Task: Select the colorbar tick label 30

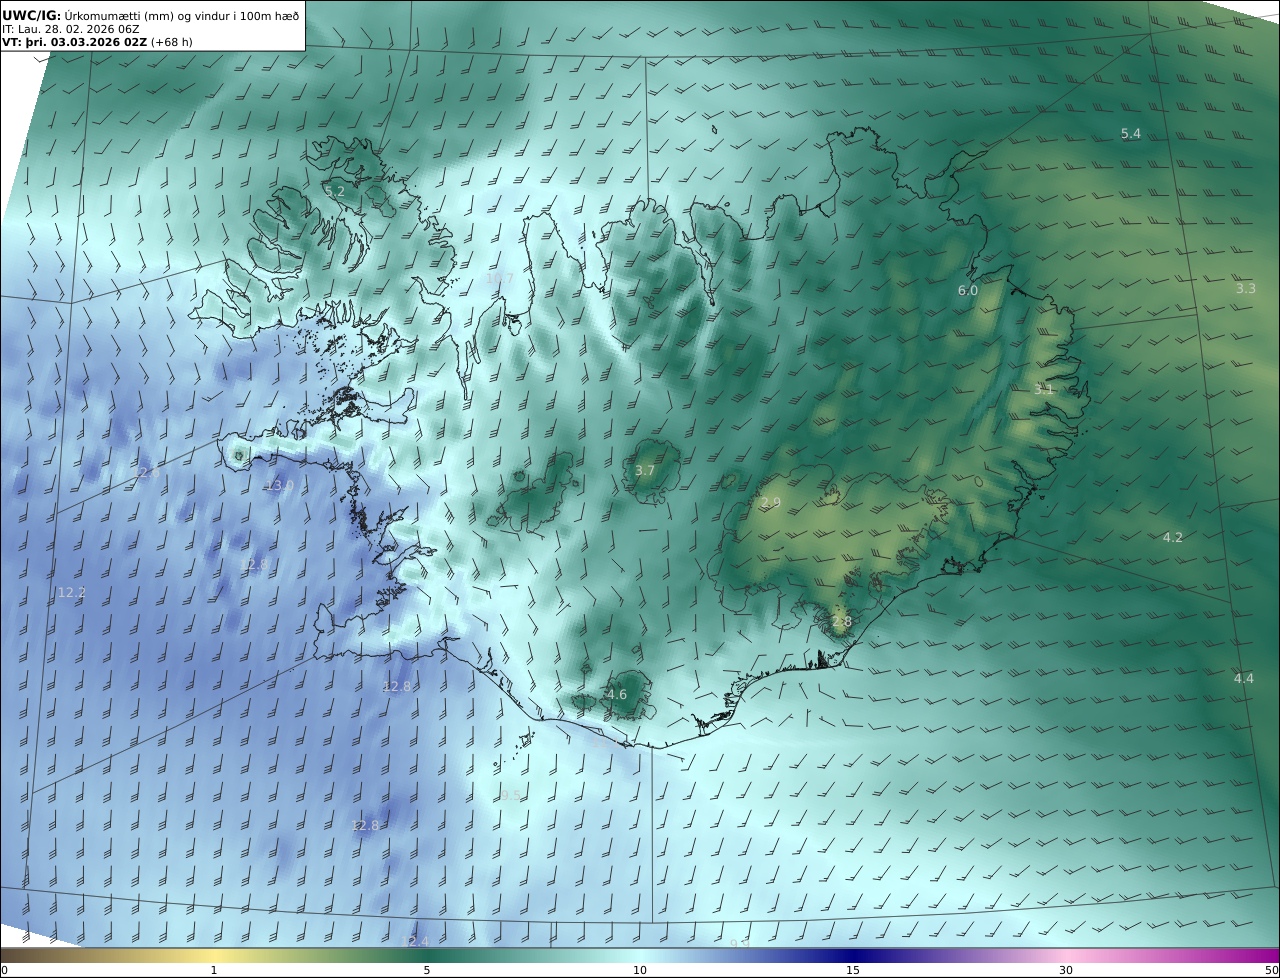Action: [x=1066, y=970]
